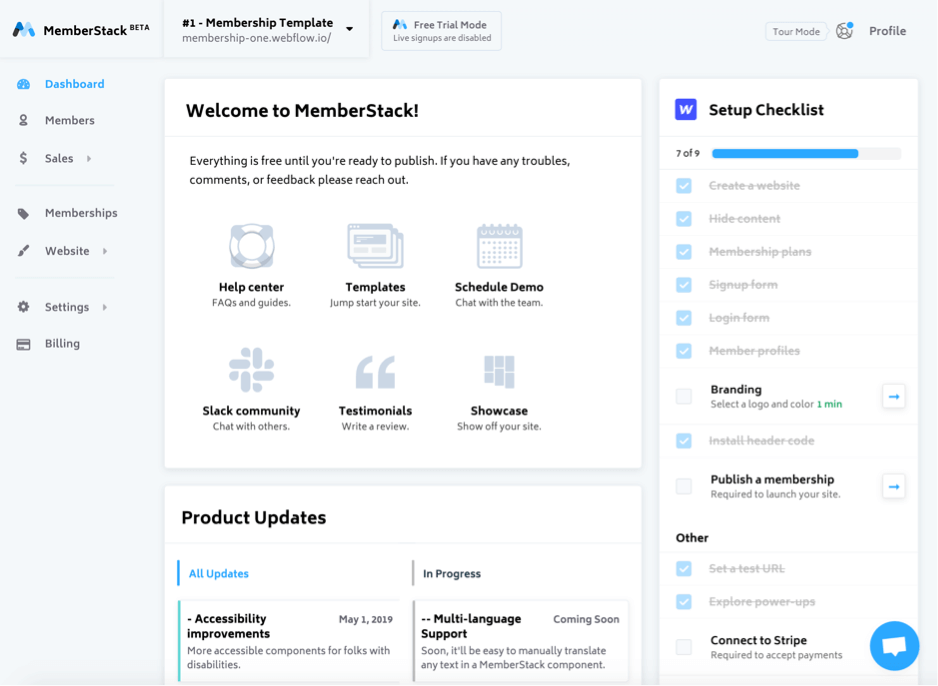Click the Website paintbrush icon
Image resolution: width=938 pixels, height=686 pixels.
point(23,251)
